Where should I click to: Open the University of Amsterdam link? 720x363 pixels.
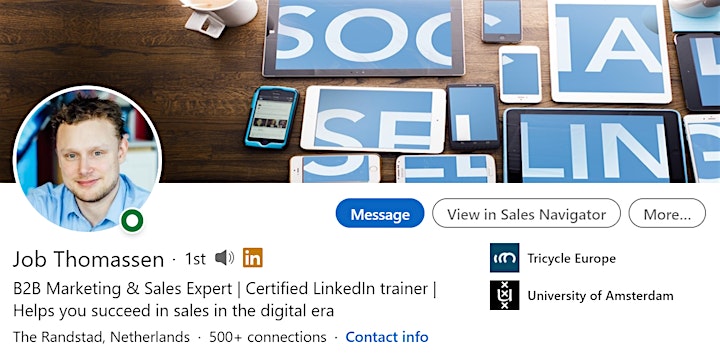coord(600,296)
